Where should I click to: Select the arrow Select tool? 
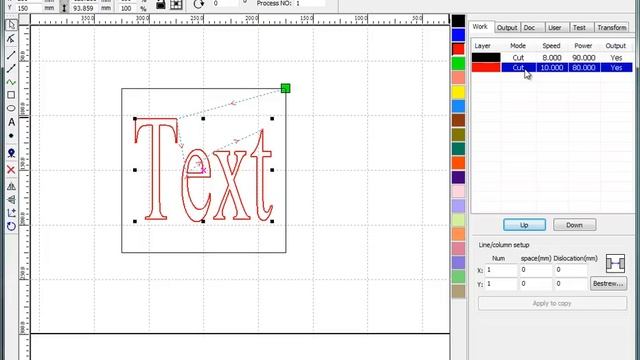11,25
